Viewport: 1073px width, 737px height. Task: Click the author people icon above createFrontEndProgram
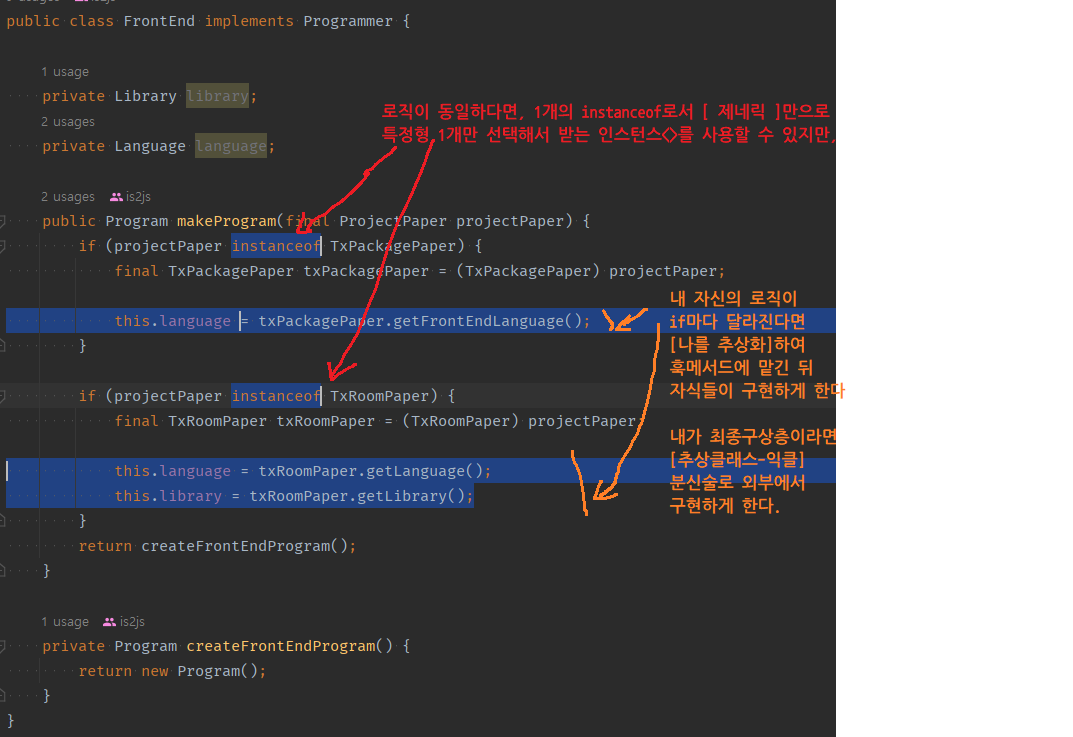click(109, 622)
